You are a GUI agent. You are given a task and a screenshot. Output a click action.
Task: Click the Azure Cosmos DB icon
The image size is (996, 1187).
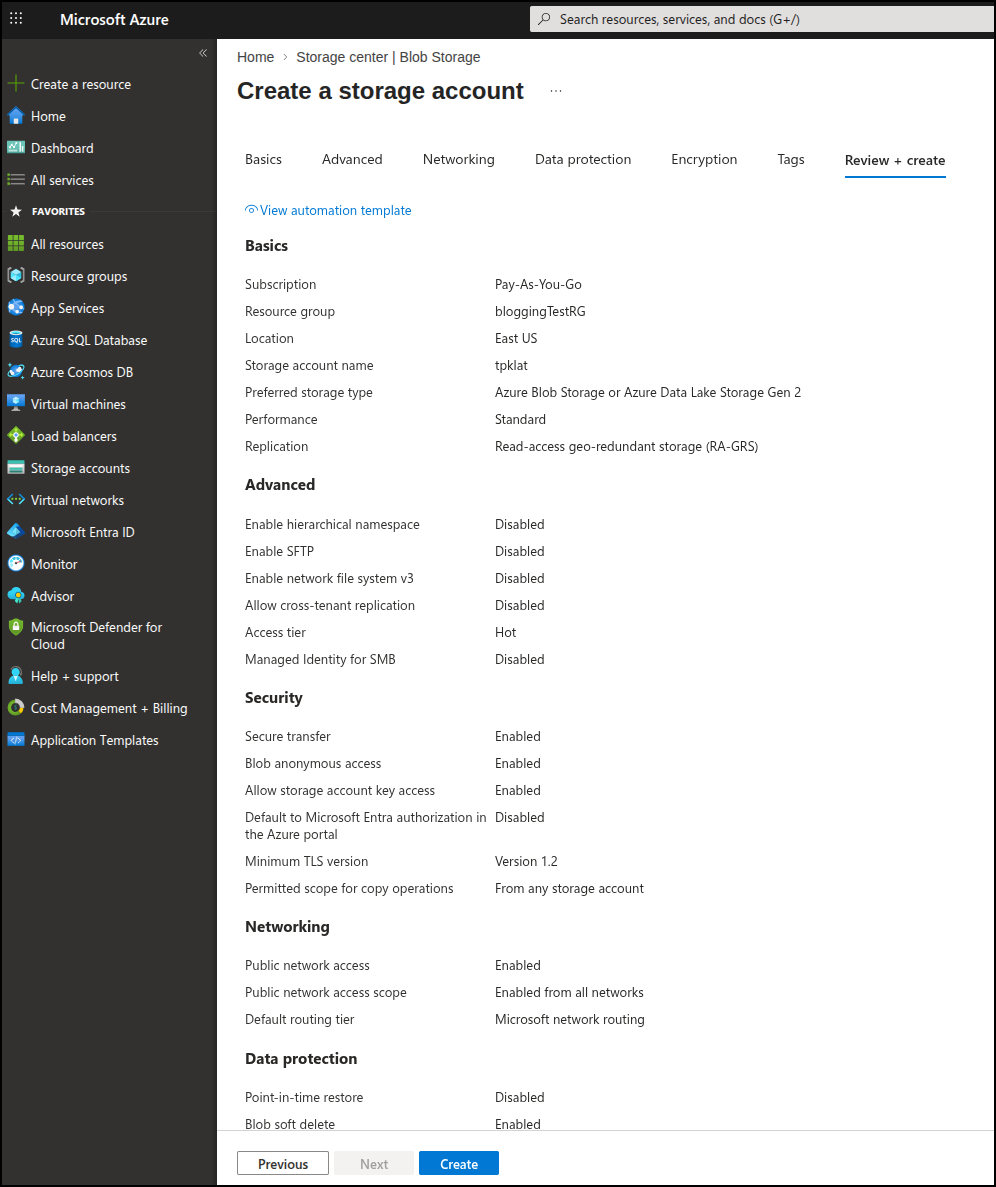16,372
